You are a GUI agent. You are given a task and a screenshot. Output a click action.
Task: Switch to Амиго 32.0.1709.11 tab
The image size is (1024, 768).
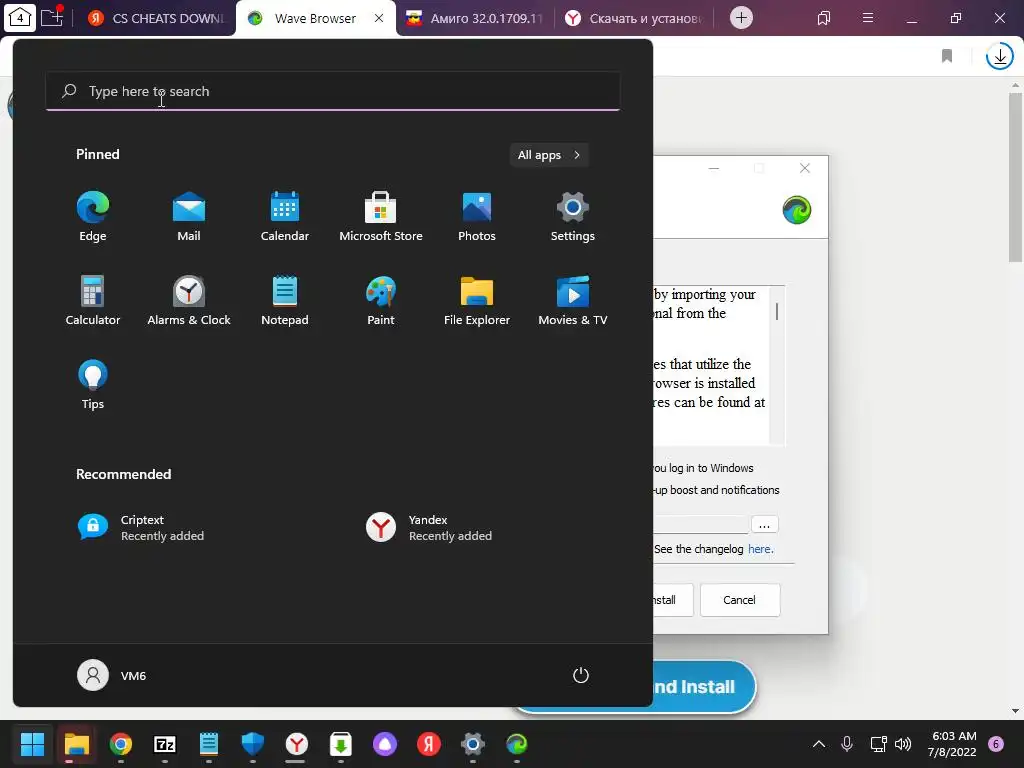476,18
